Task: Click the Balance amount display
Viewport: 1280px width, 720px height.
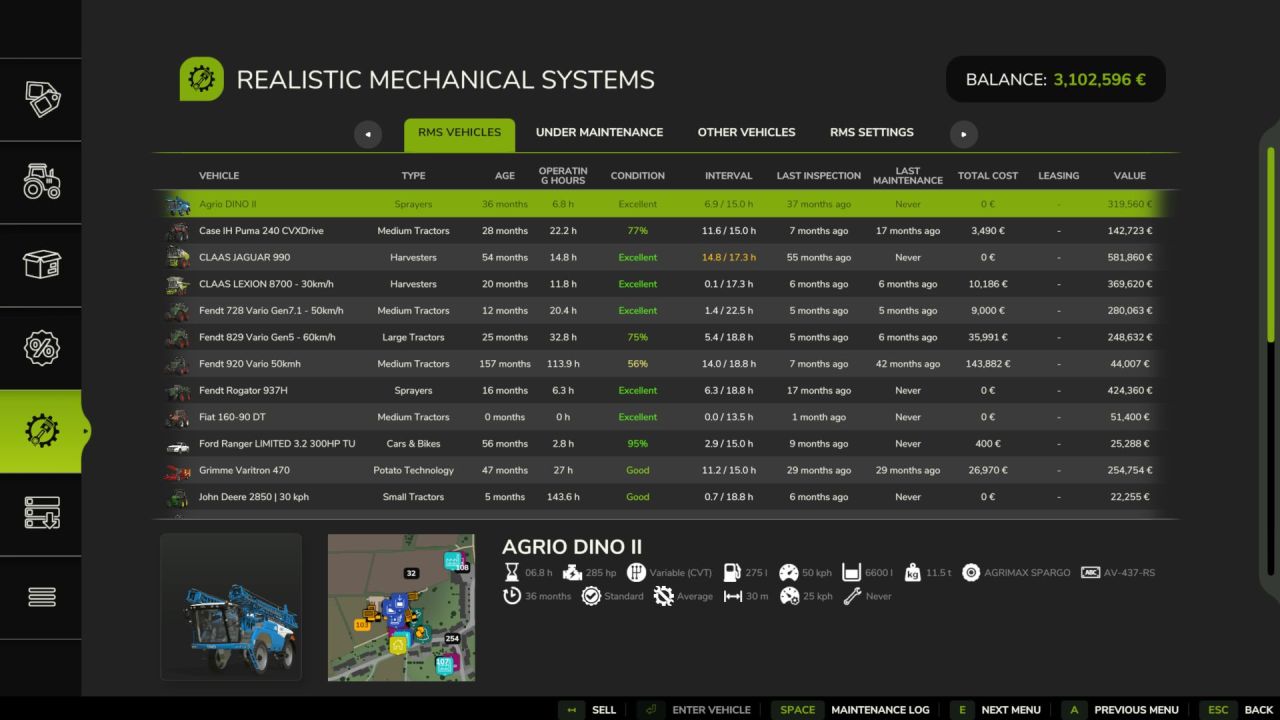Action: click(x=1056, y=79)
